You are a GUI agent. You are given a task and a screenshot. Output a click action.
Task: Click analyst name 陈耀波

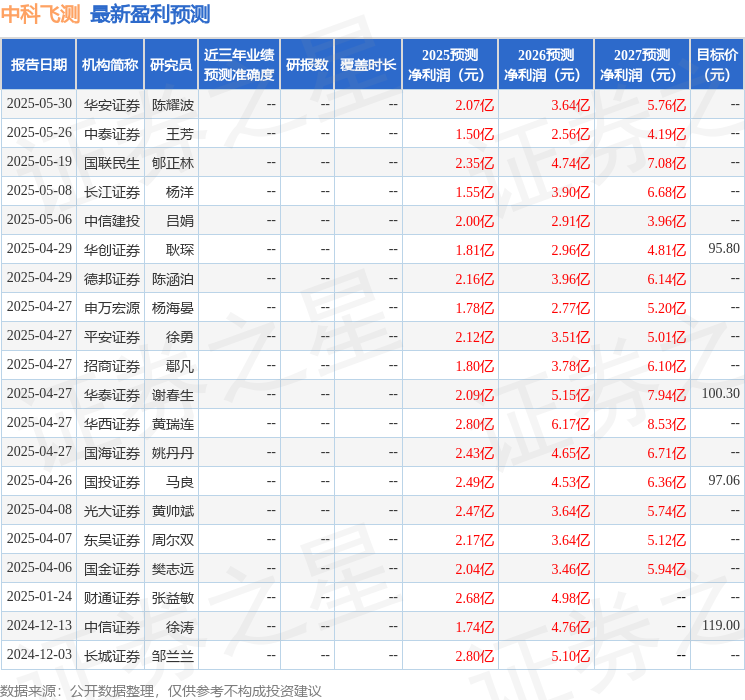point(172,105)
